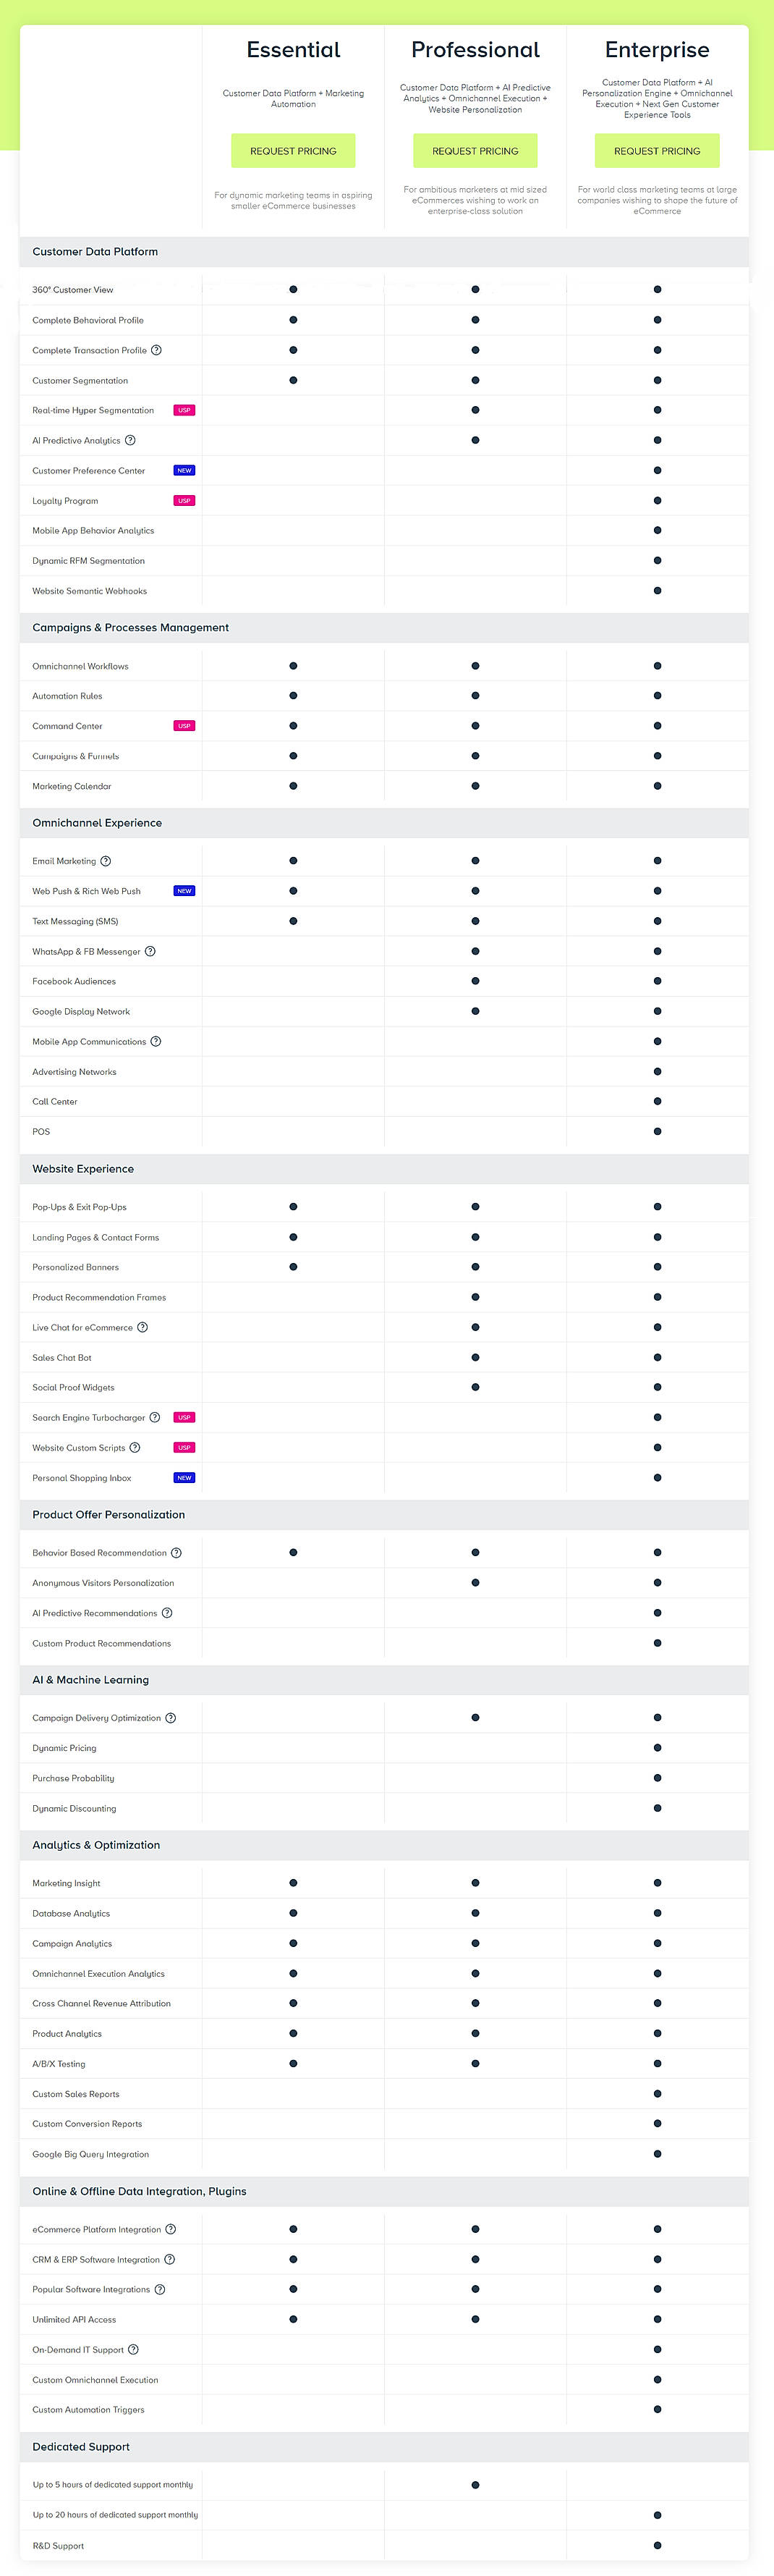
Task: Click USP badge next to Loyalty Program
Action: (x=184, y=500)
